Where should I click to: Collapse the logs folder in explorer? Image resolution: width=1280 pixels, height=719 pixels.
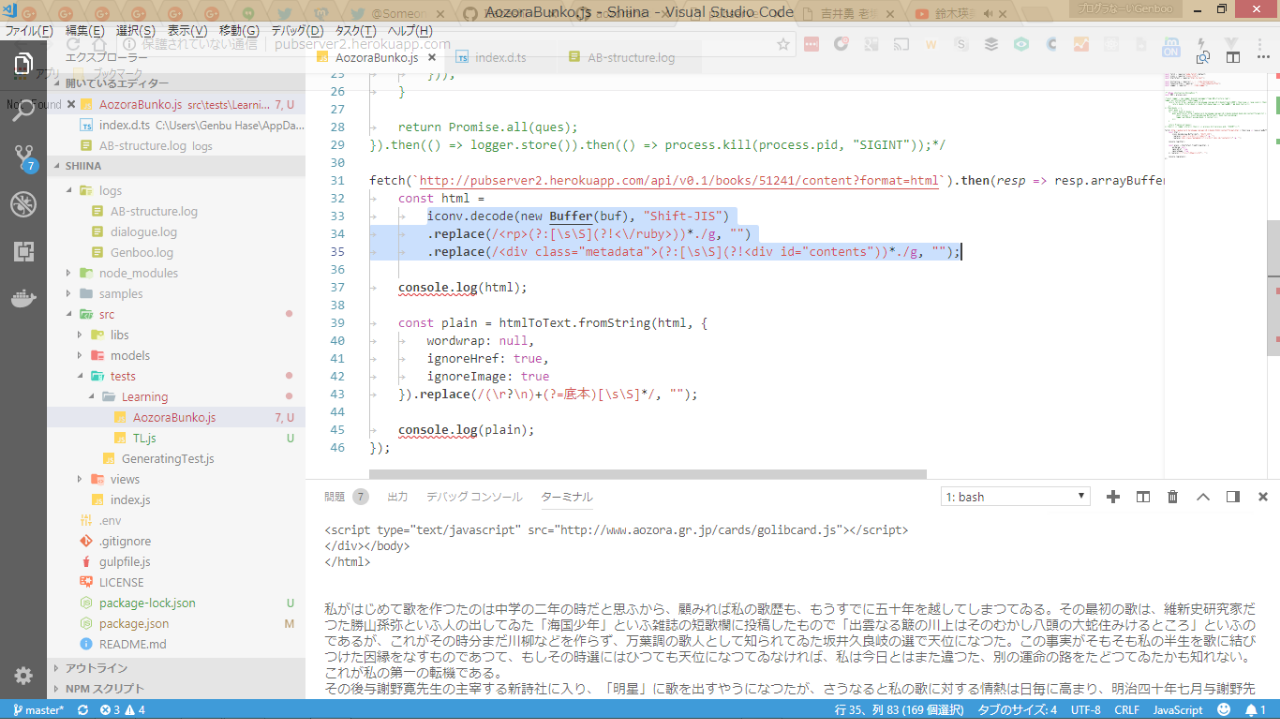click(69, 190)
